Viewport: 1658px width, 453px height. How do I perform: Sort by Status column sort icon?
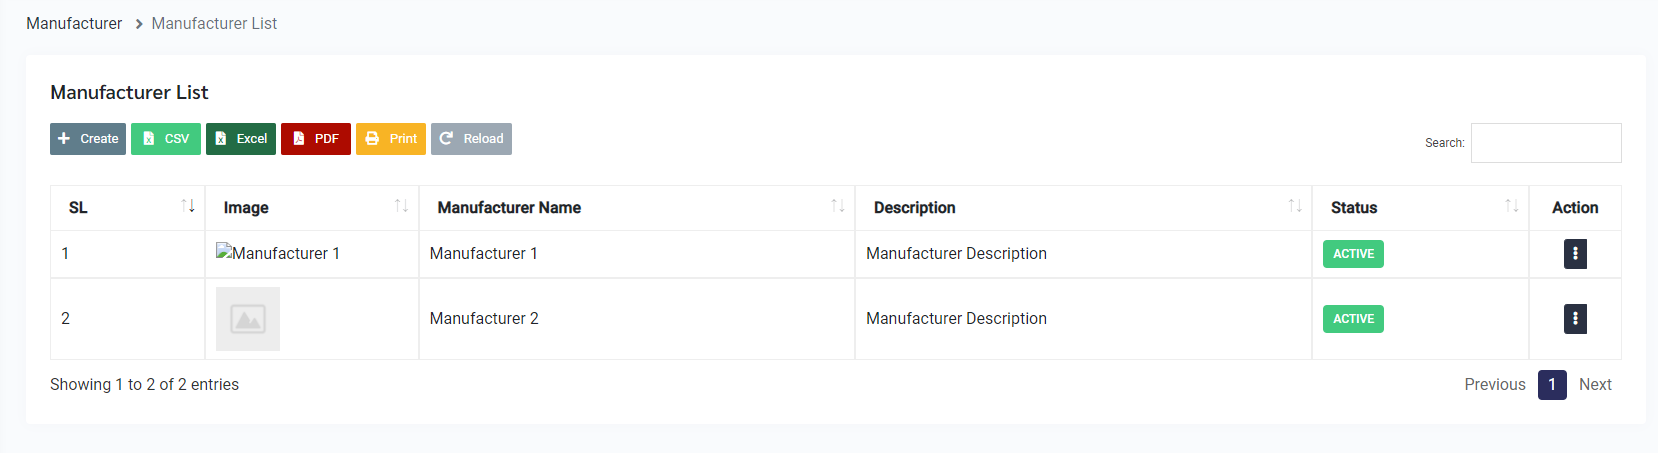point(1512,206)
